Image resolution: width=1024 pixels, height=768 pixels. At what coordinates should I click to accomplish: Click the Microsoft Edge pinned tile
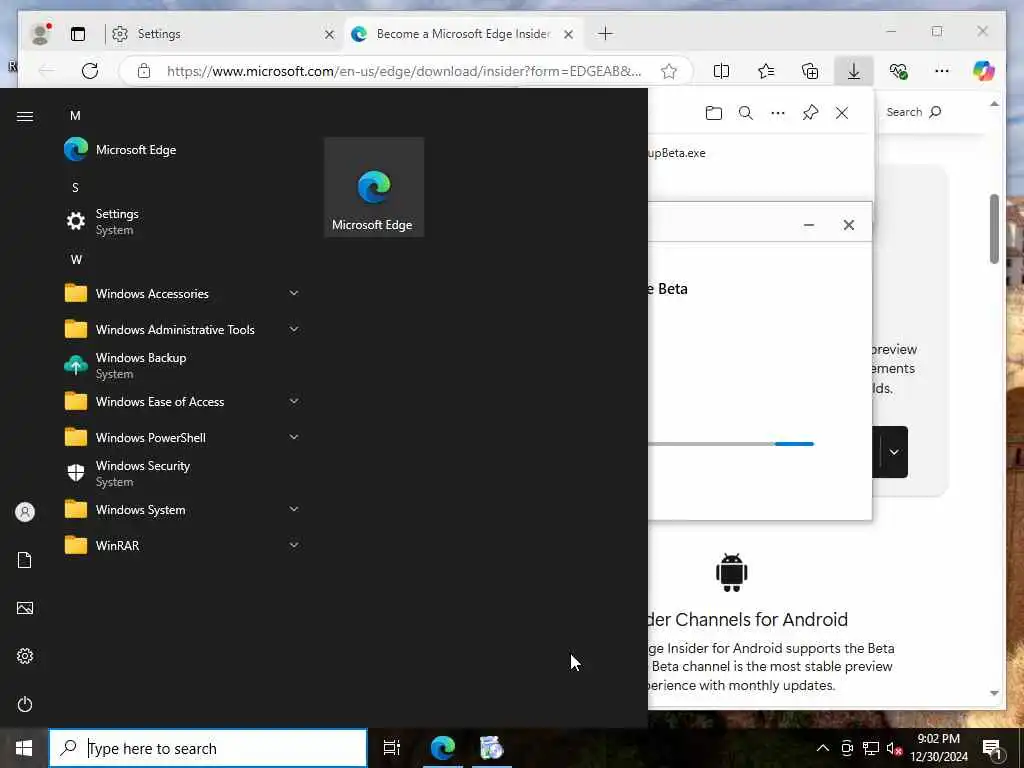(x=374, y=187)
